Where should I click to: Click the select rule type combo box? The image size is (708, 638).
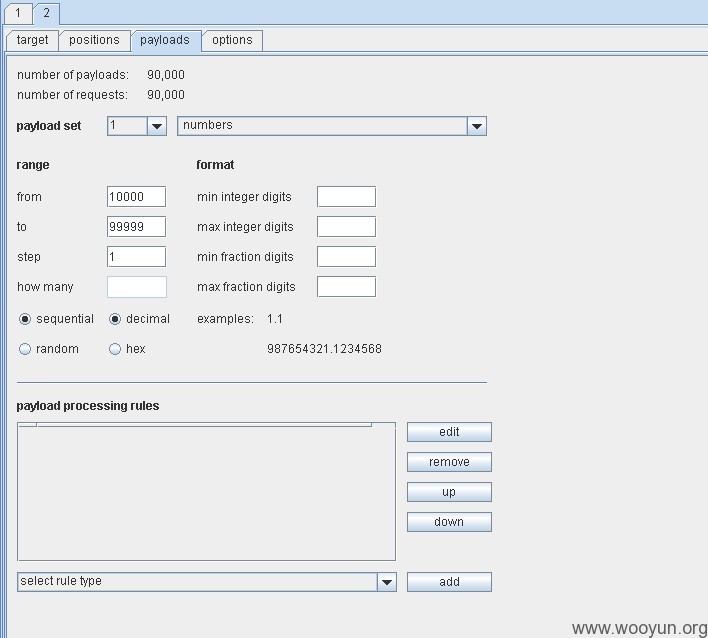207,582
